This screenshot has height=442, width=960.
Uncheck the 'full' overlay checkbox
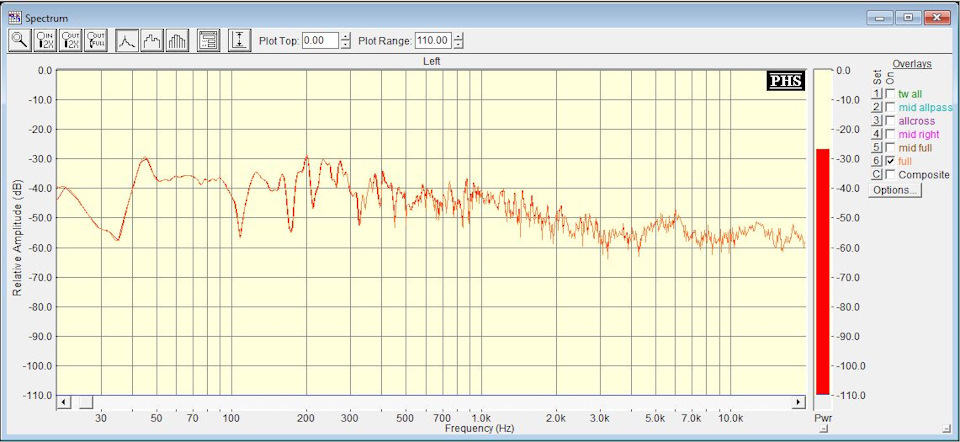tap(890, 161)
